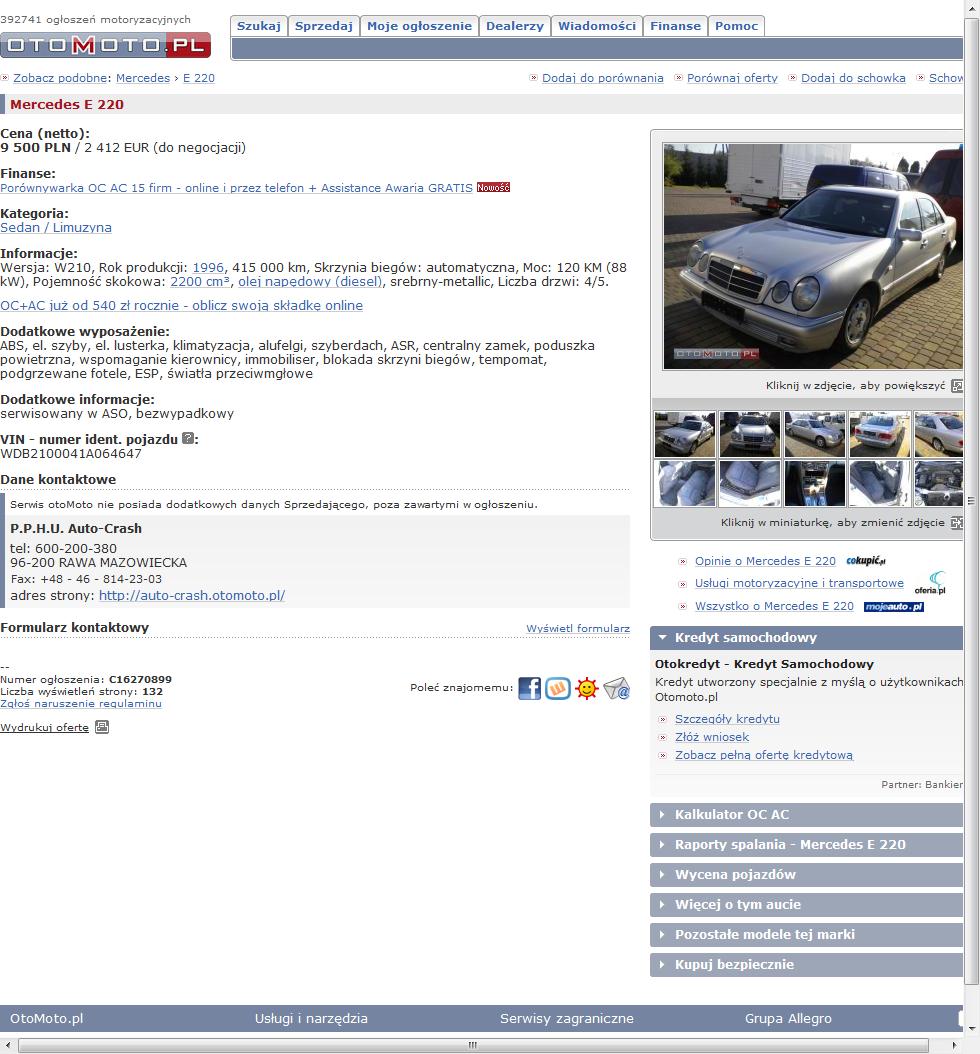The height and width of the screenshot is (1054, 980).
Task: Click the mojeauto.pl logo
Action: [x=894, y=606]
